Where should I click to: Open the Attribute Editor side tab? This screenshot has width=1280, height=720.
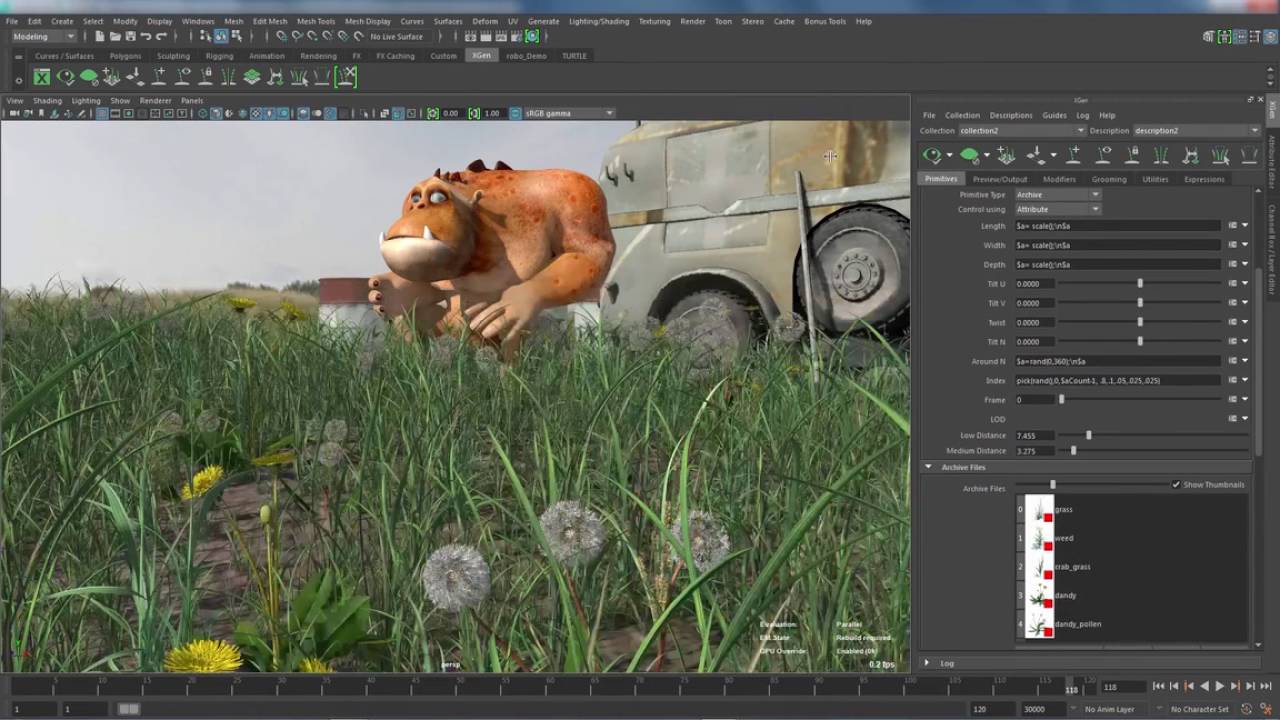(1272, 164)
